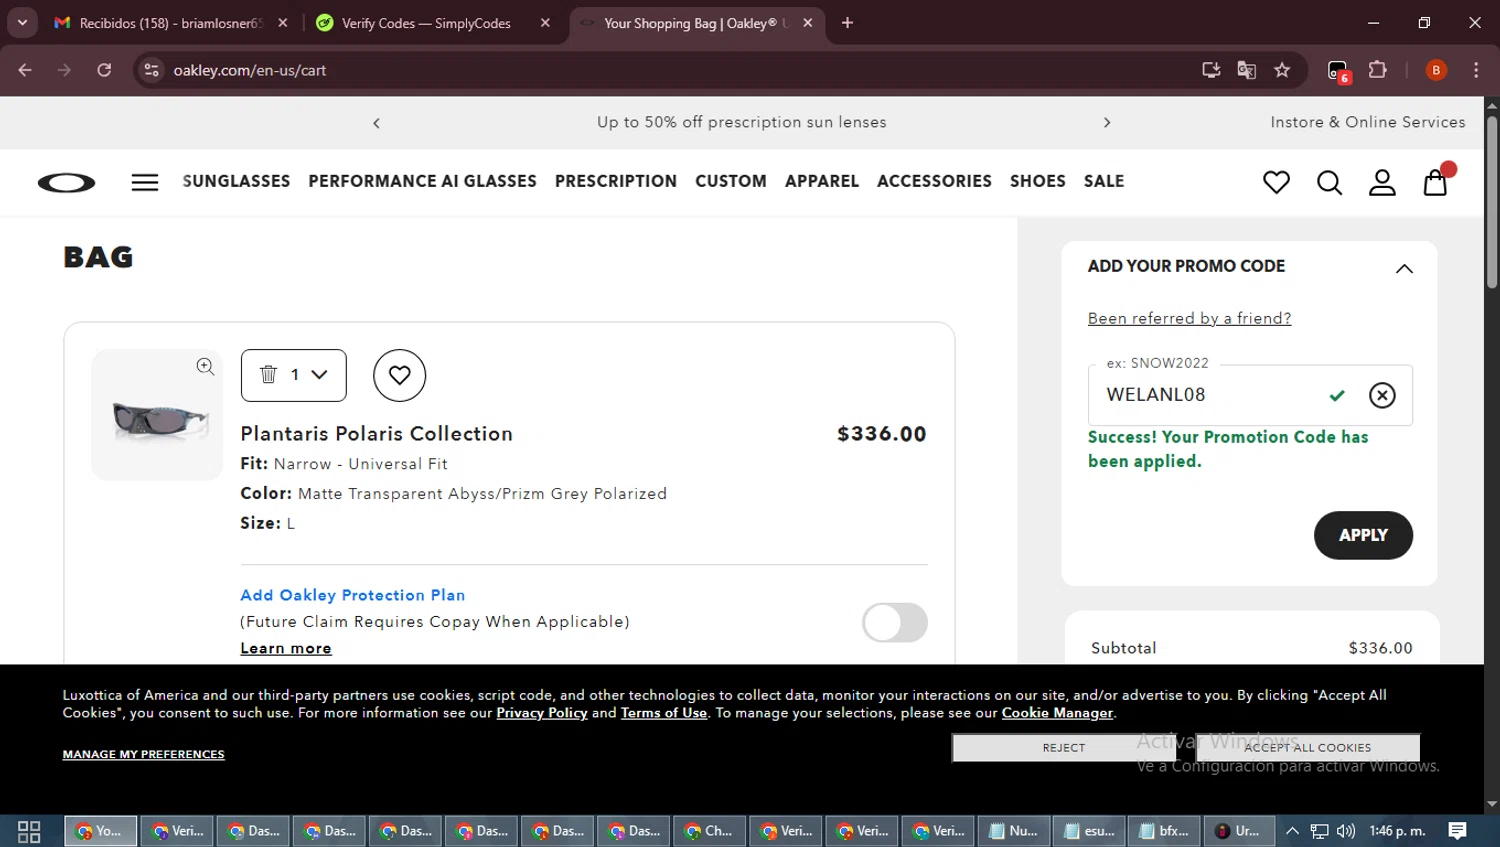Open Instore & Online Services link
The width and height of the screenshot is (1500, 847).
[x=1368, y=122]
